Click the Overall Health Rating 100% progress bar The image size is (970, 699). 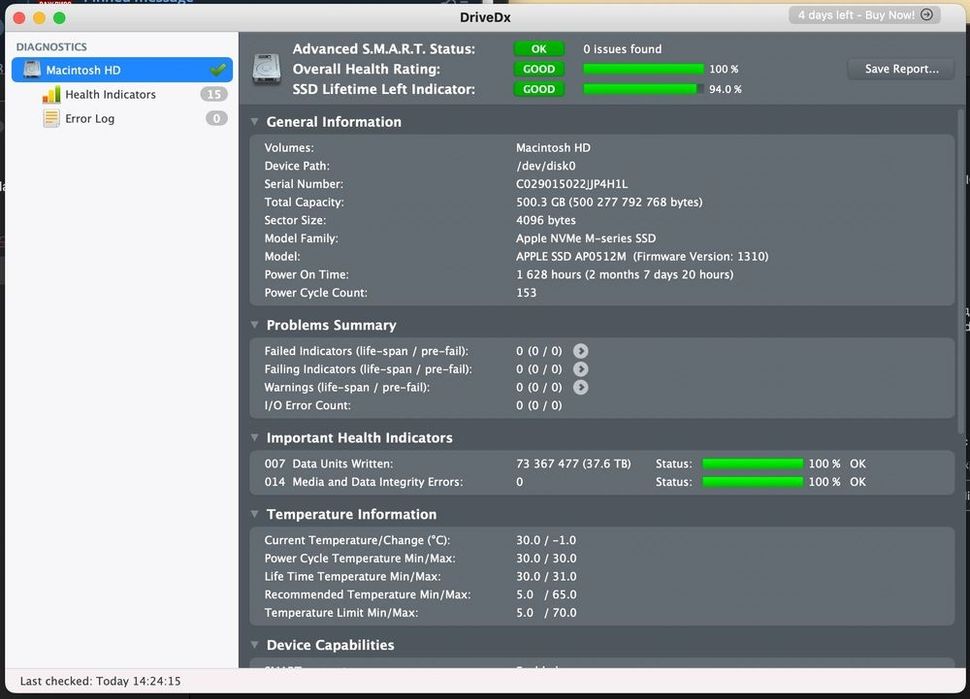643,69
